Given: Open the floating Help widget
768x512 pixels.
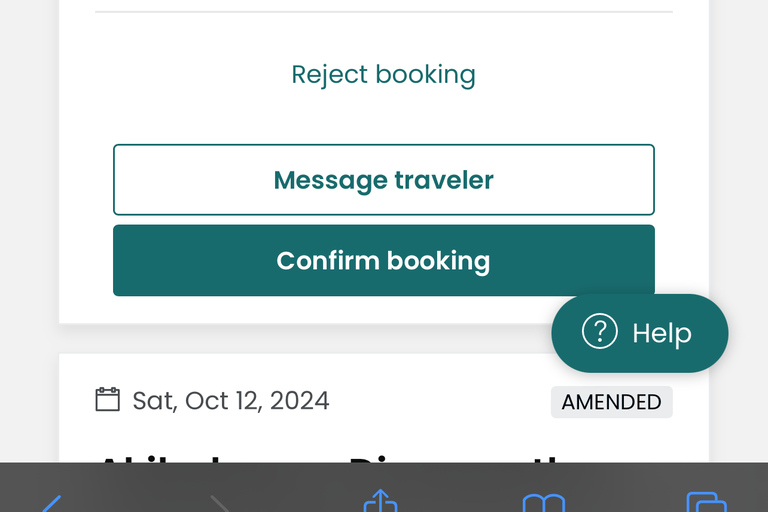Looking at the screenshot, I should point(640,333).
